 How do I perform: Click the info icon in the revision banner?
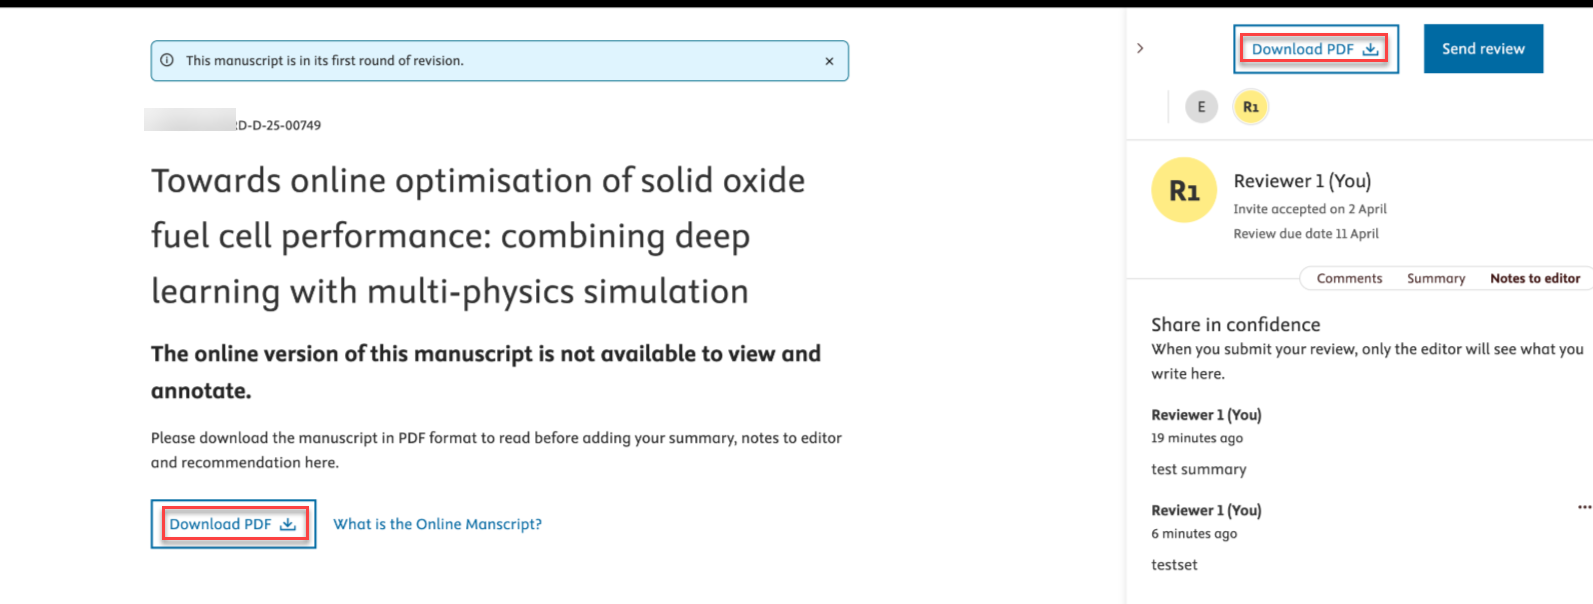tap(167, 60)
